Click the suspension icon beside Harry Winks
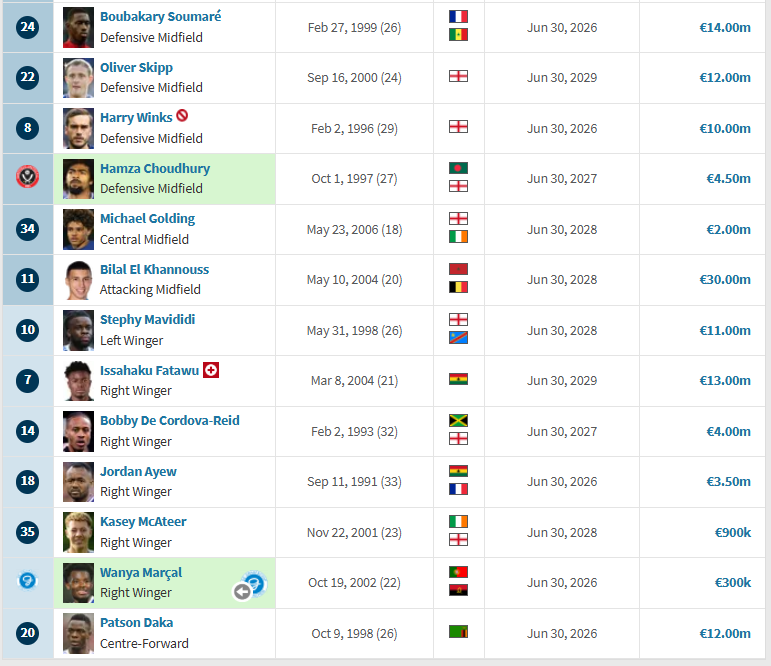 (182, 116)
